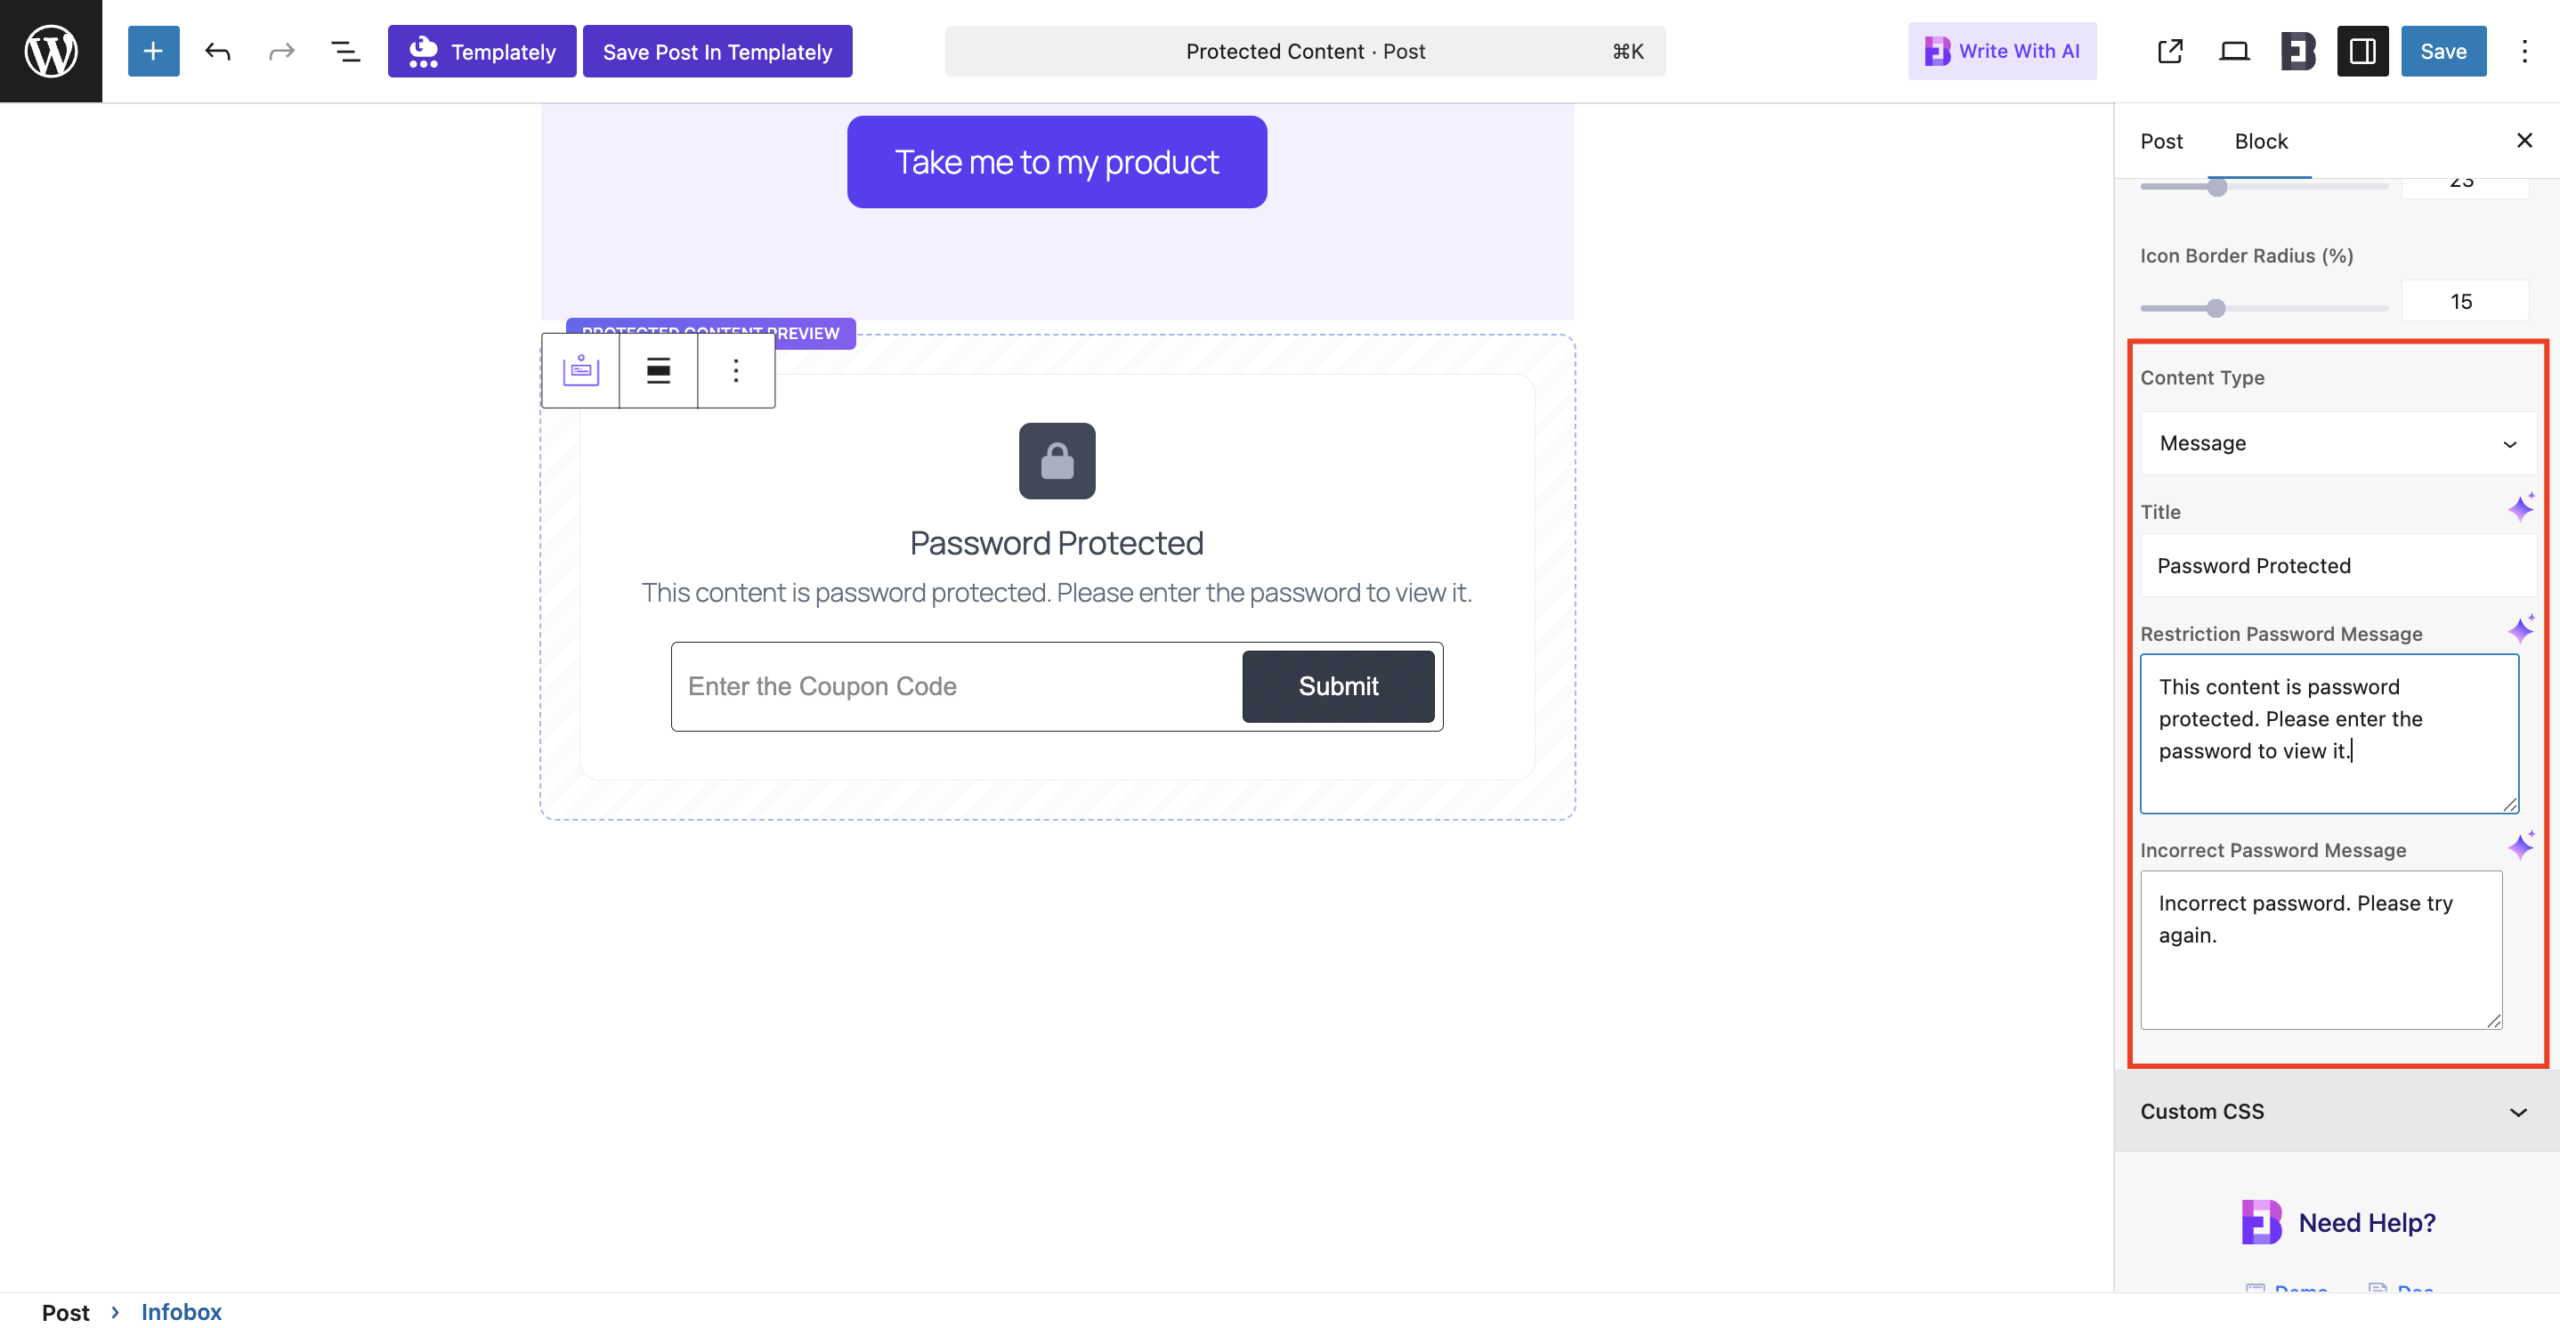Image resolution: width=2560 pixels, height=1328 pixels.
Task: Open the Content Type dropdown
Action: (2337, 443)
